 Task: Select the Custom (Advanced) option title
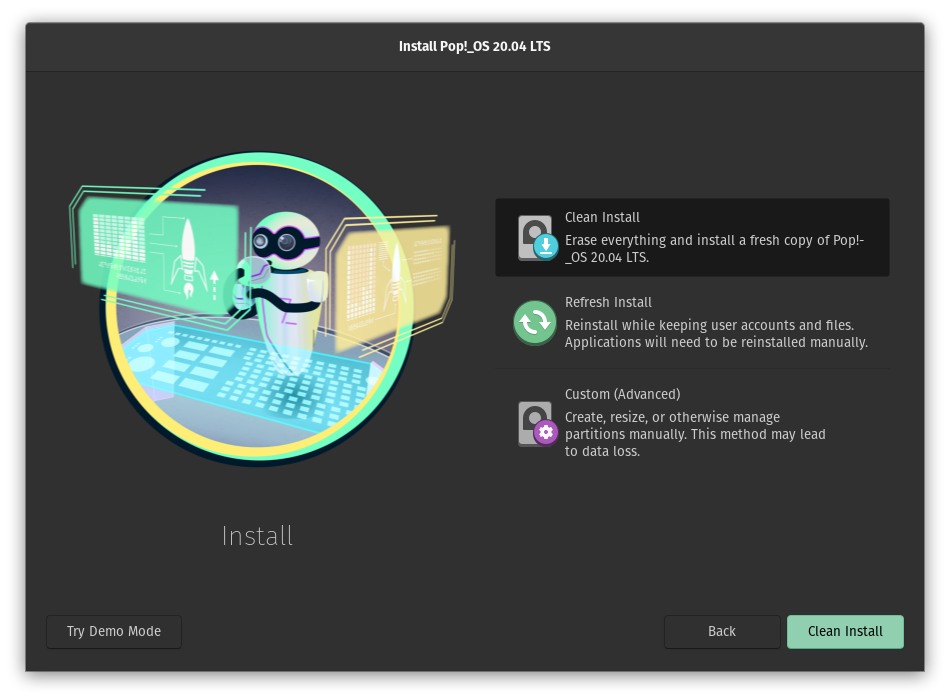tap(622, 394)
